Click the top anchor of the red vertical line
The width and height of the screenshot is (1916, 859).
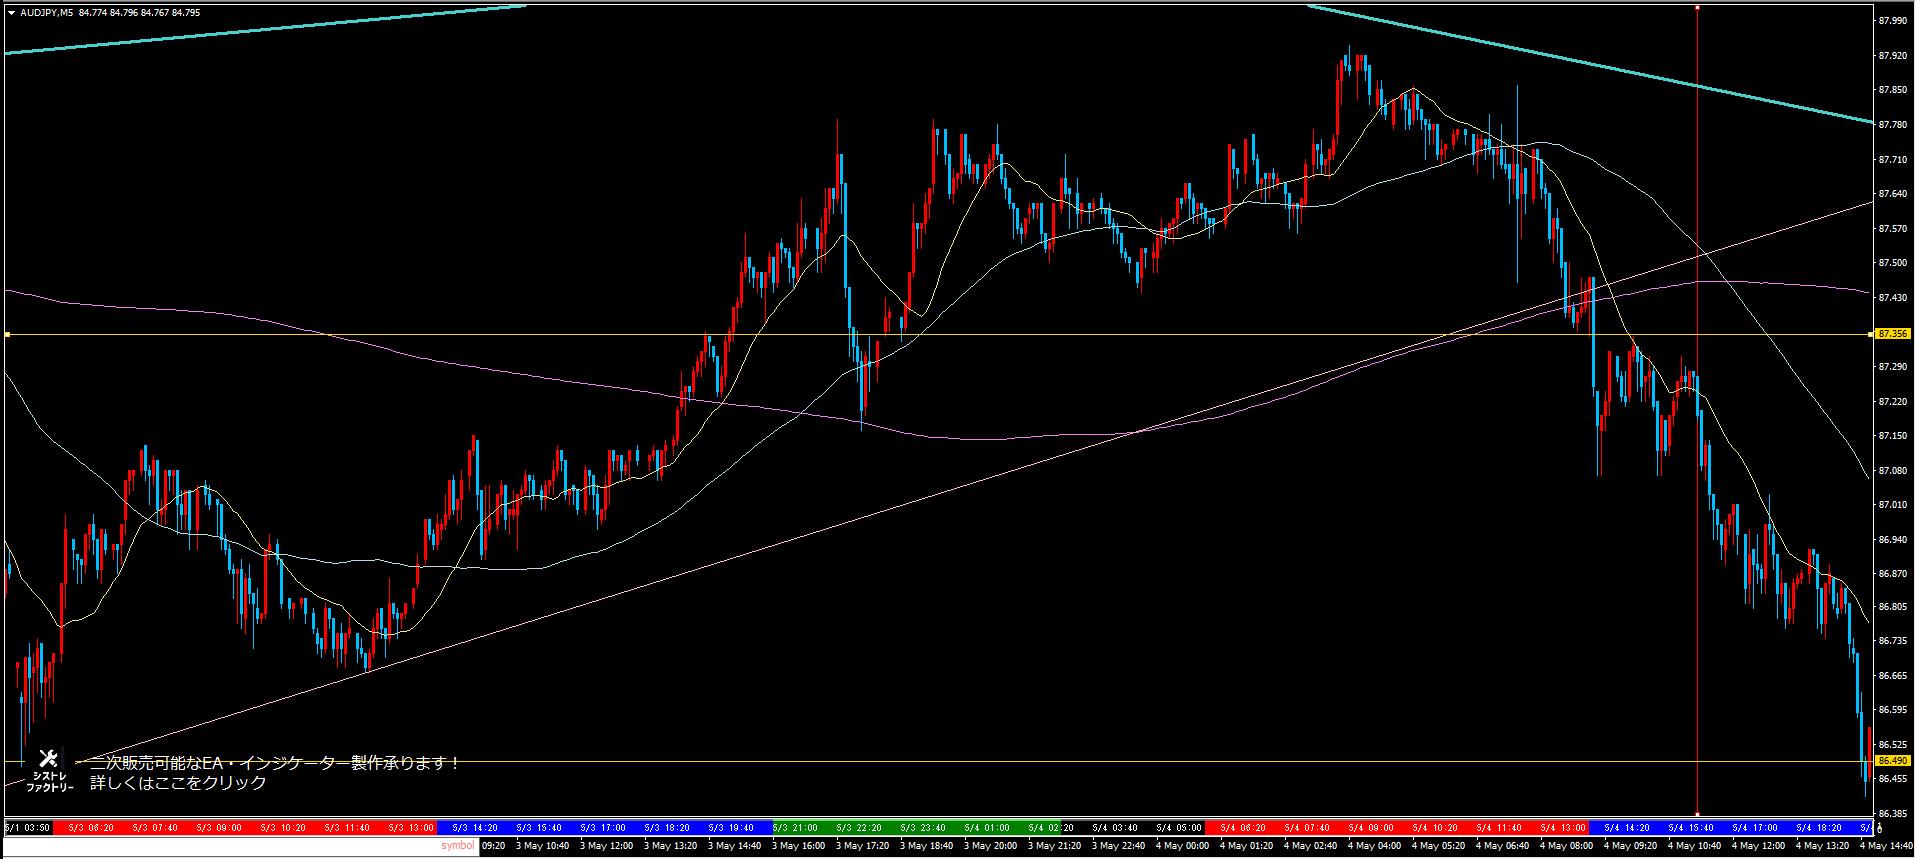click(1697, 8)
